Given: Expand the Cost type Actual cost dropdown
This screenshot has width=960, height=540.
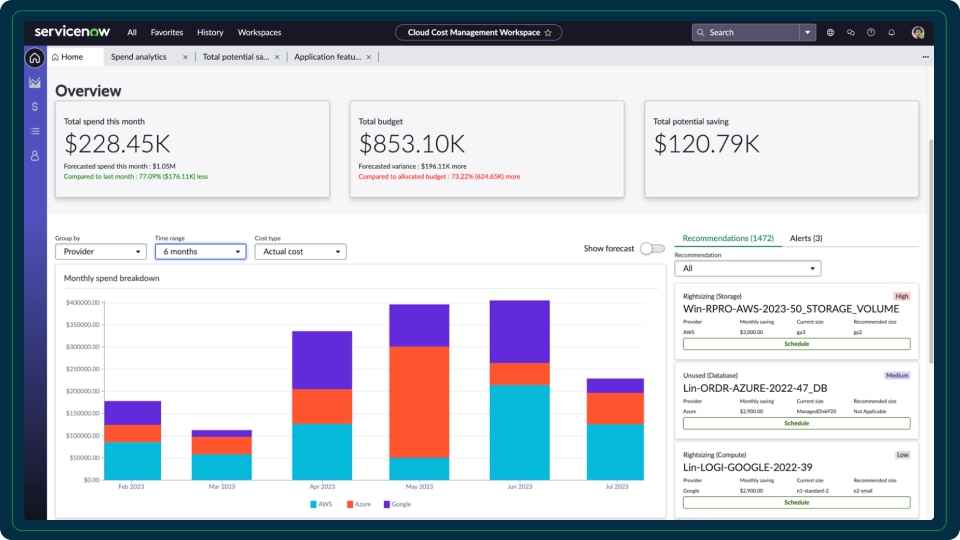Looking at the screenshot, I should (x=300, y=252).
